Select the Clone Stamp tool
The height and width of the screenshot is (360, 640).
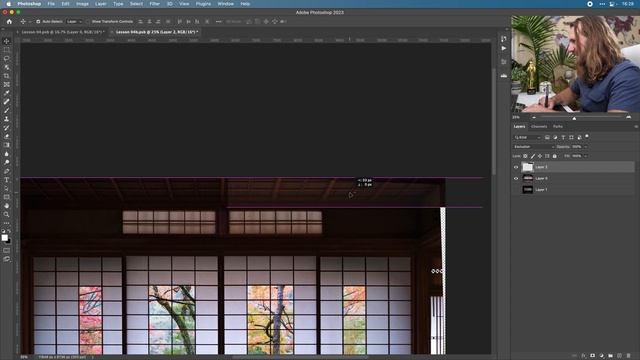pyautogui.click(x=7, y=119)
